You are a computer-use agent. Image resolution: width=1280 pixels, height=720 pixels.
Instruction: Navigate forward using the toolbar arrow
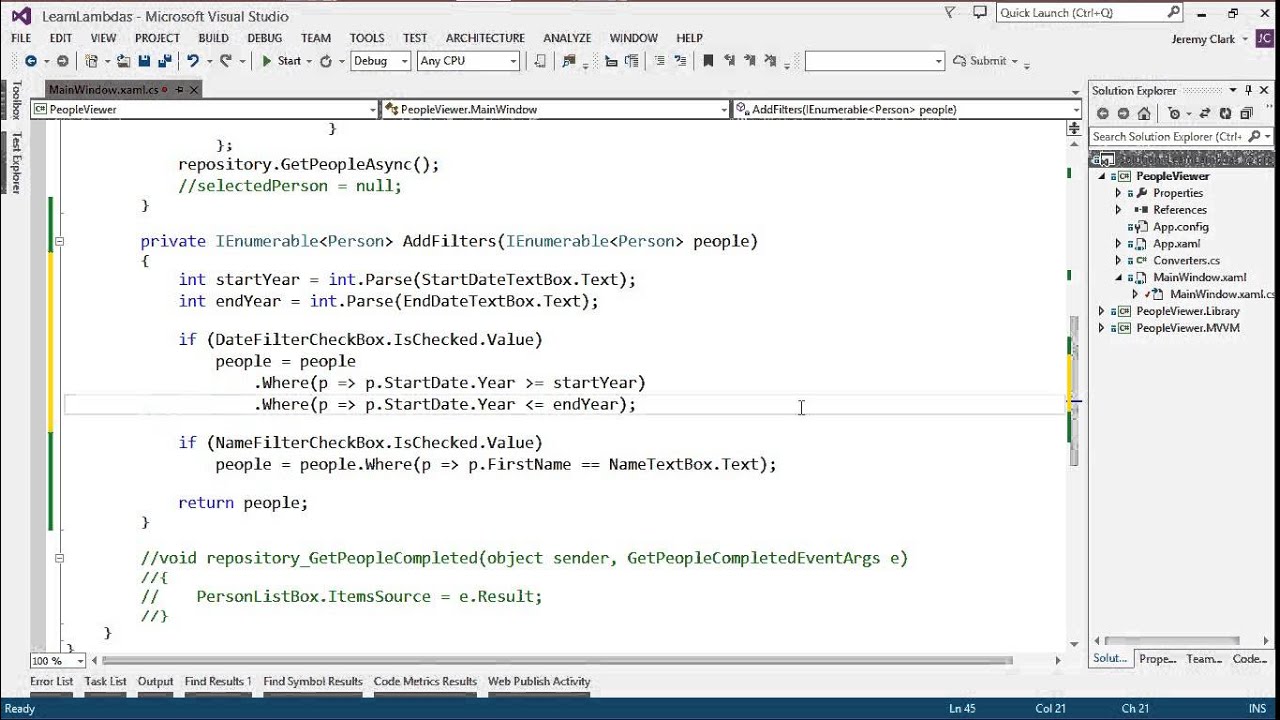[62, 61]
